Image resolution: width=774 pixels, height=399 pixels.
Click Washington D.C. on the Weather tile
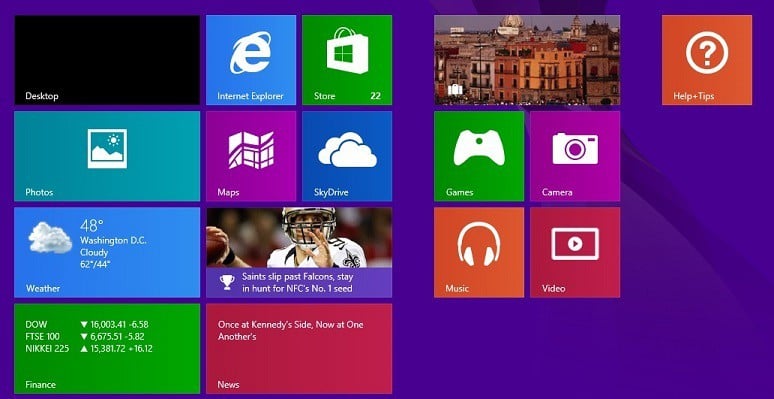[x=113, y=241]
